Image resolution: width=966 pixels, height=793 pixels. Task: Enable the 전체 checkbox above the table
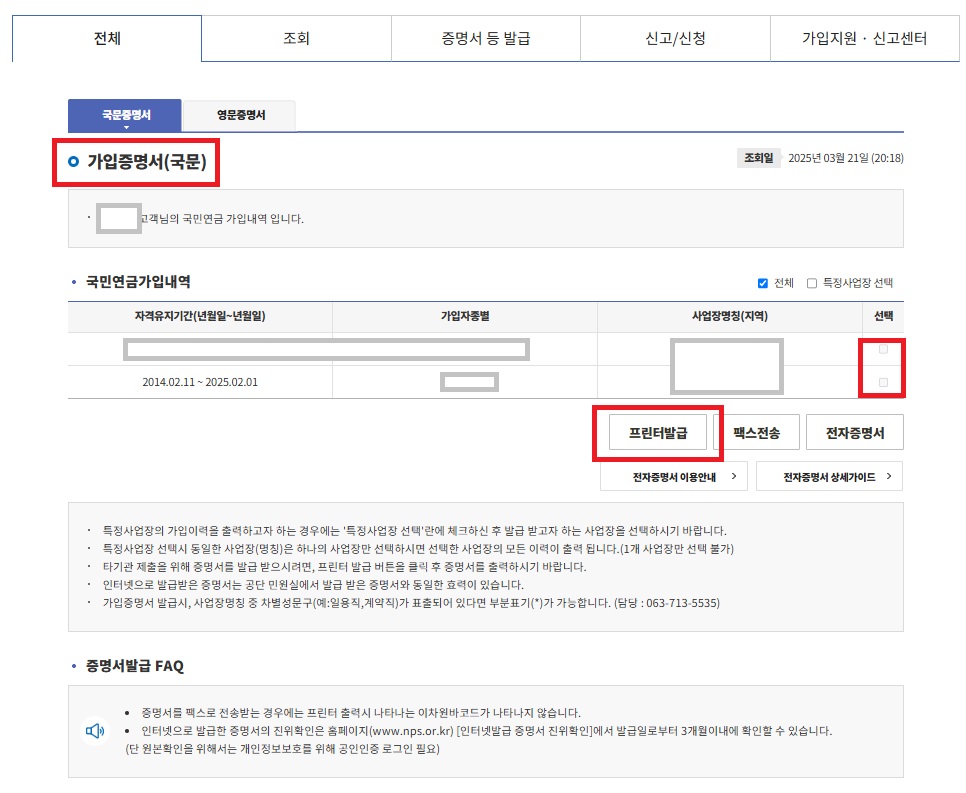(x=761, y=283)
